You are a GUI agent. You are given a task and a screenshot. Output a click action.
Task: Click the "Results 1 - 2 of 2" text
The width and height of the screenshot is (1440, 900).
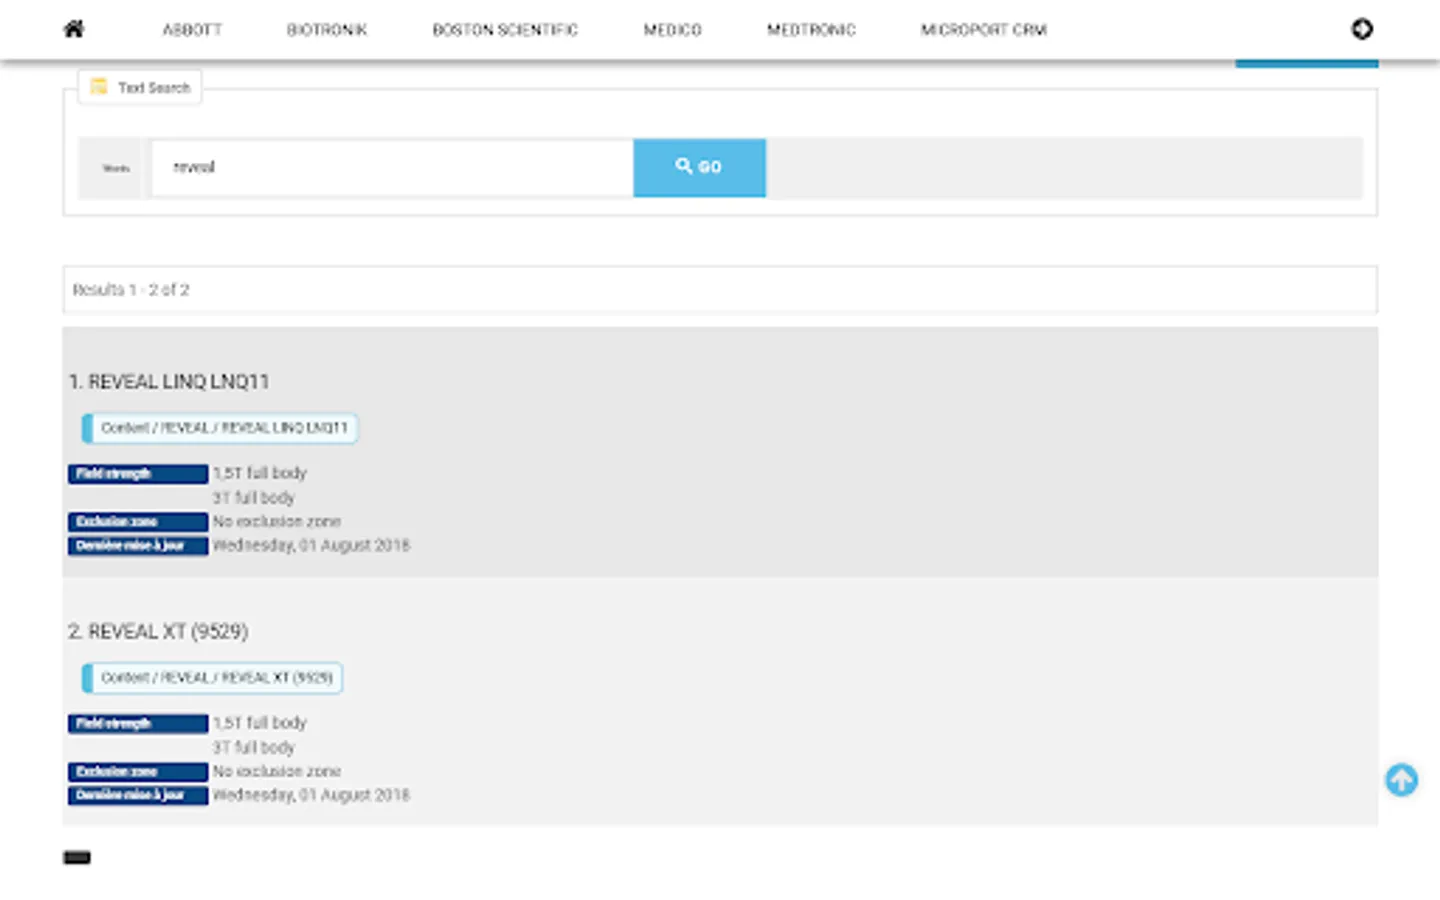click(x=131, y=290)
